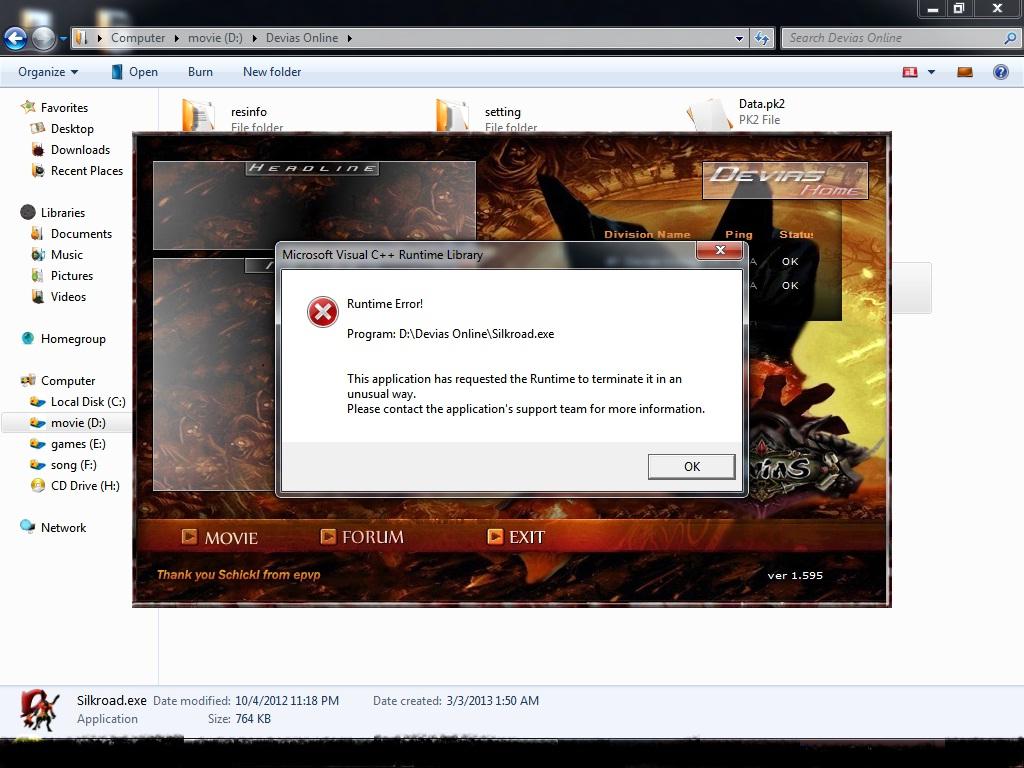
Task: Click Date modified value in details pane
Action: [x=287, y=701]
